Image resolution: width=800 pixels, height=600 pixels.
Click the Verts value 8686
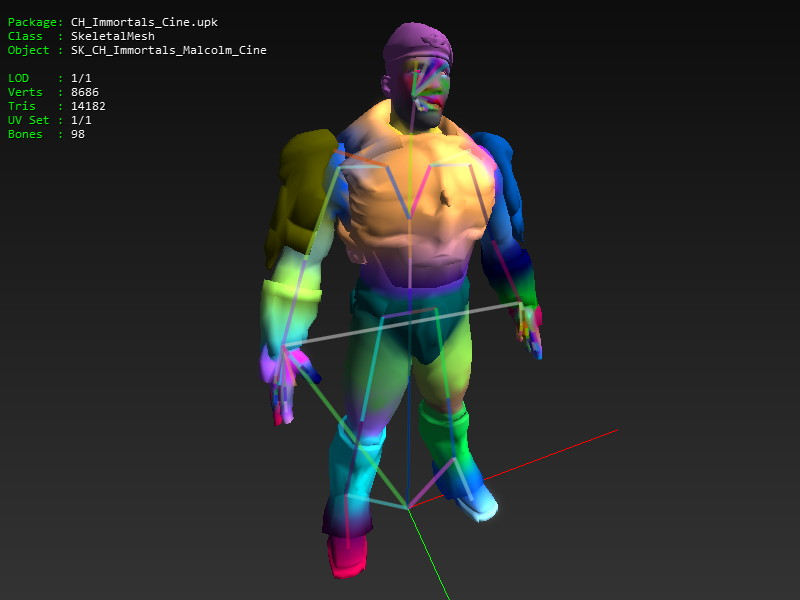point(85,92)
